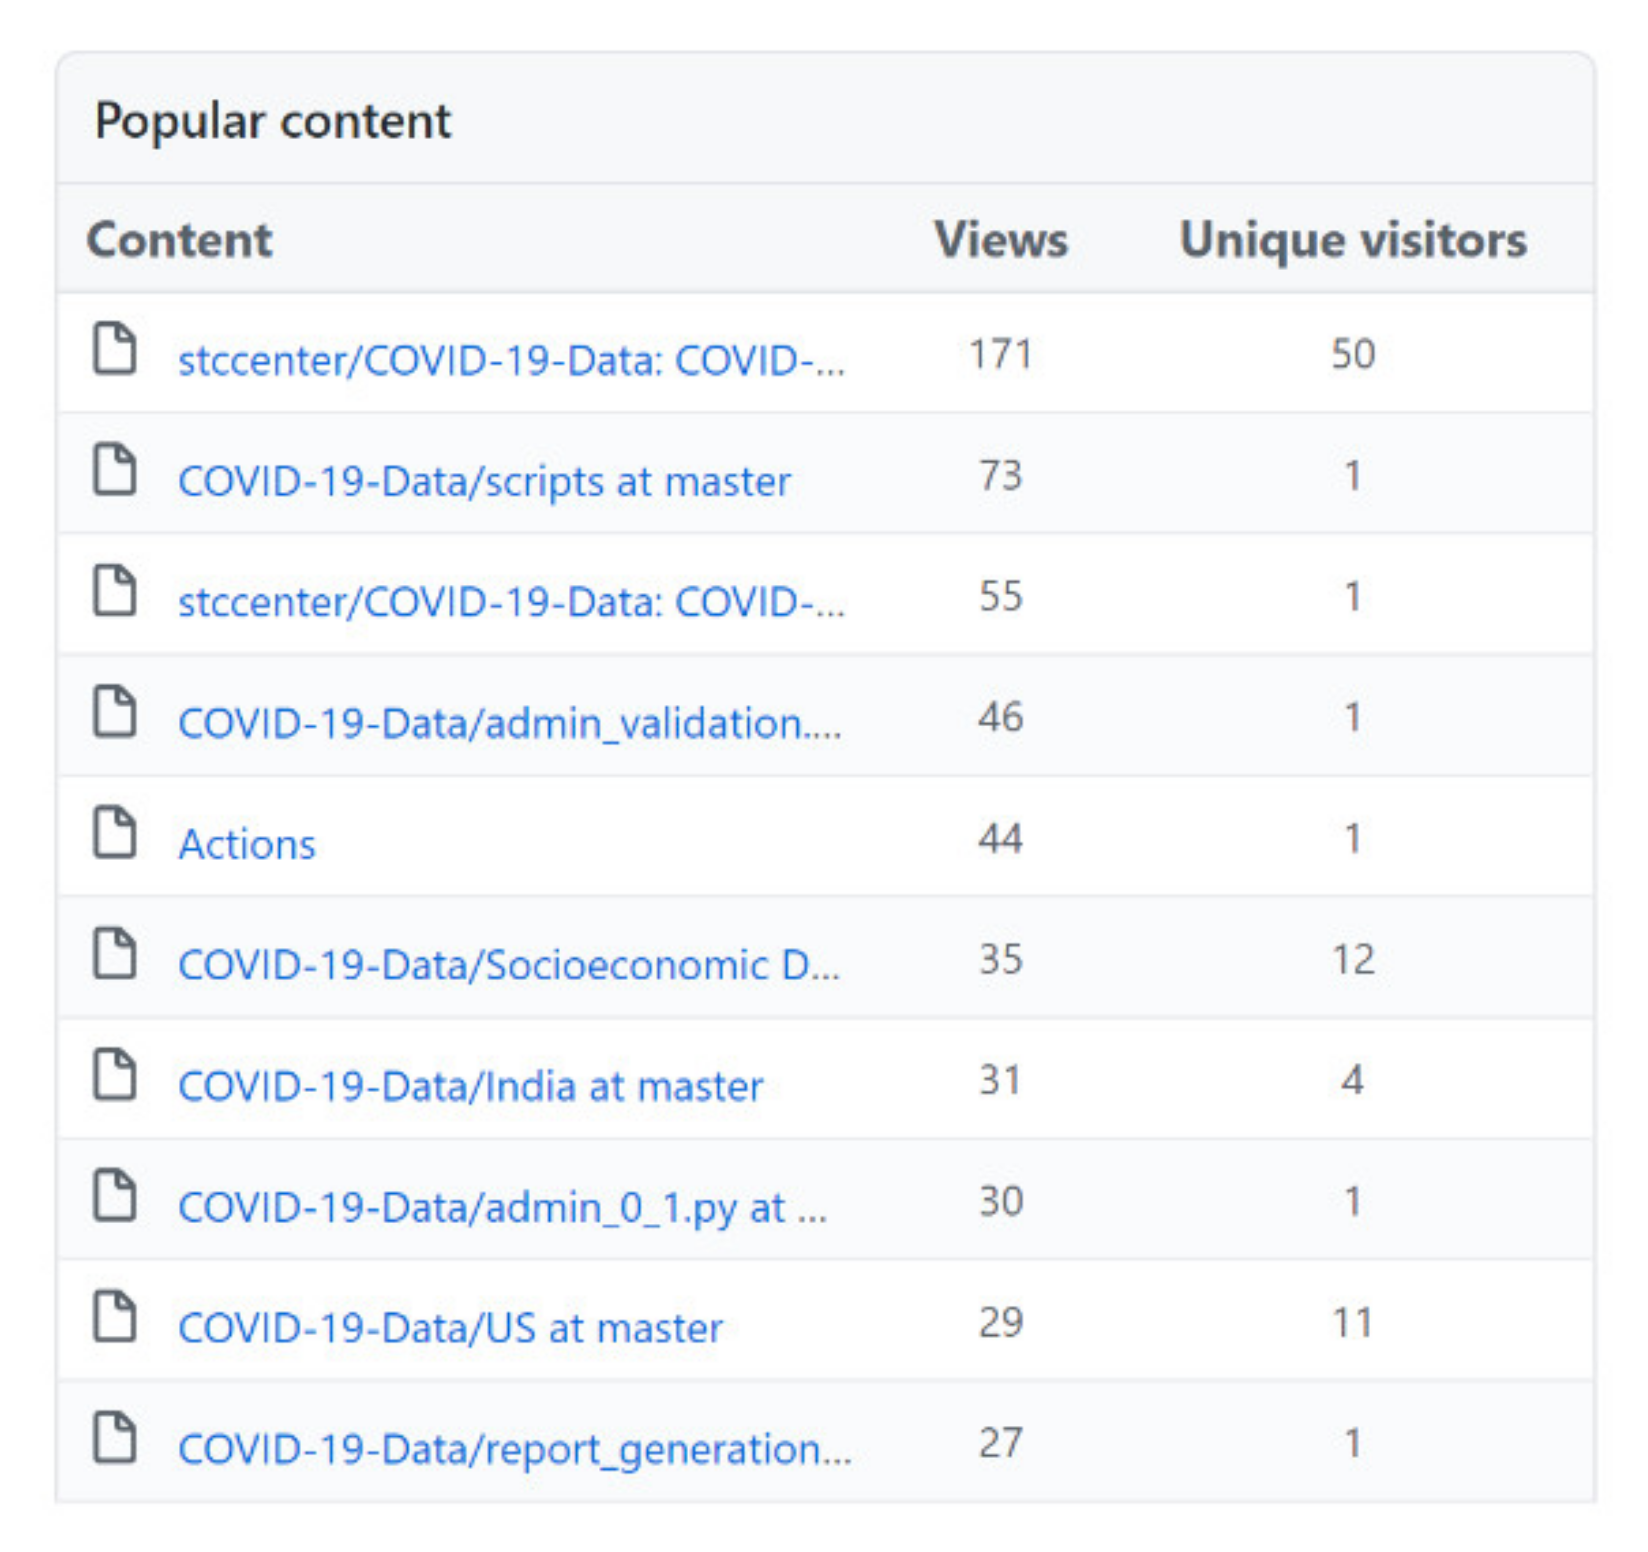This screenshot has height=1552, width=1648.
Task: Click file icon beside the 55-views stccenter entry
Action: pos(114,591)
